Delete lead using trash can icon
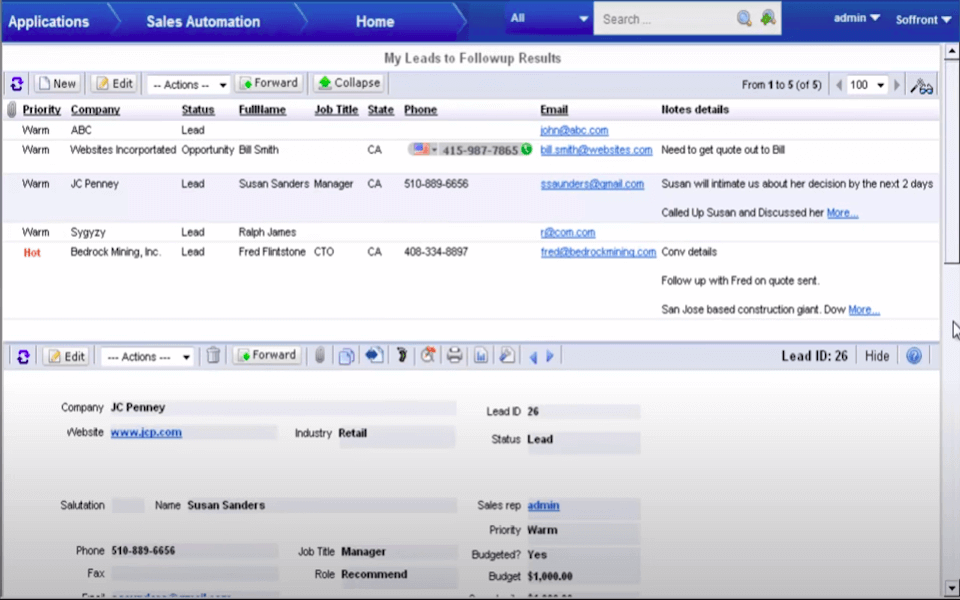 tap(213, 355)
